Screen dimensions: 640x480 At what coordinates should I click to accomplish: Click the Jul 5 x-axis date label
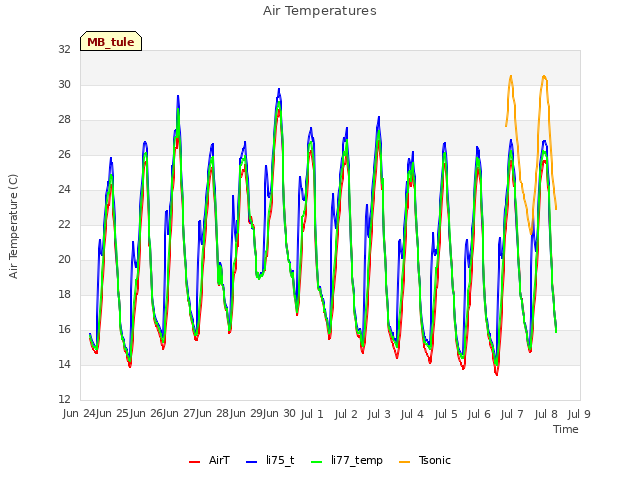[446, 414]
